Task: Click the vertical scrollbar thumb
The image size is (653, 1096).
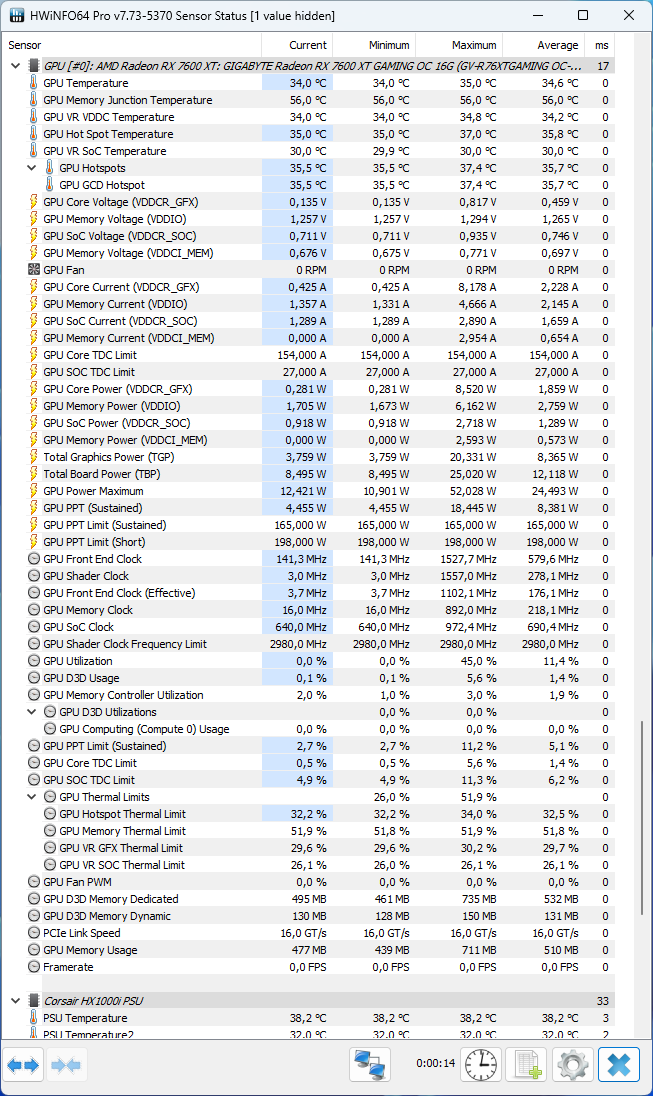Action: coord(641,817)
